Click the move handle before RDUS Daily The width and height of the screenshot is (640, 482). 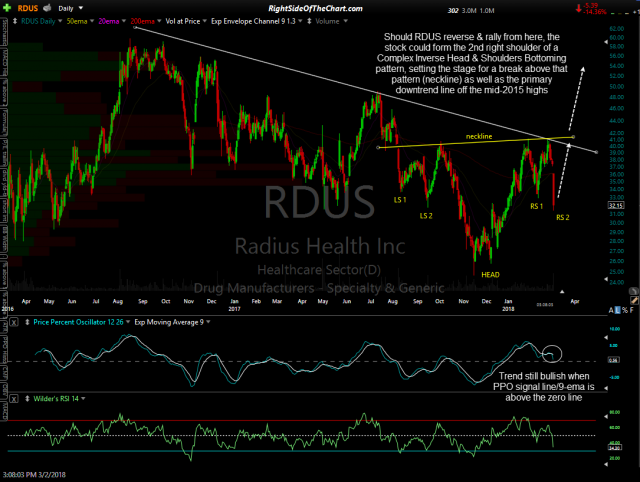[15, 21]
